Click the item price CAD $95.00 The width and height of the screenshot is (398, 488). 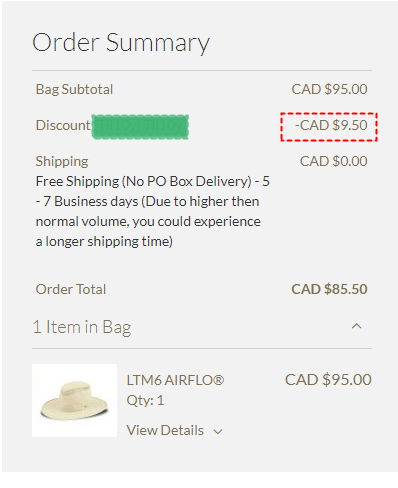click(x=328, y=380)
